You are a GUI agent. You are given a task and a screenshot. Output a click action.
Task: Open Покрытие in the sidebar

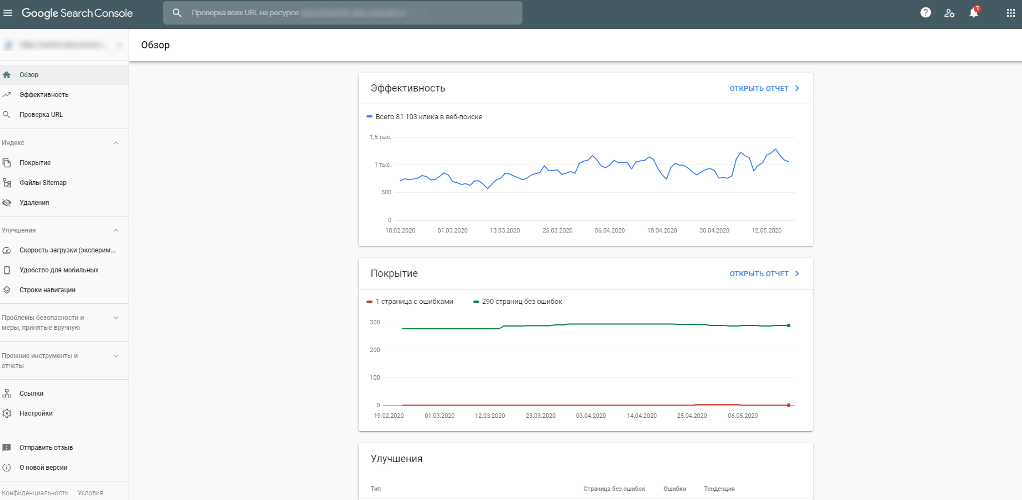64,162
